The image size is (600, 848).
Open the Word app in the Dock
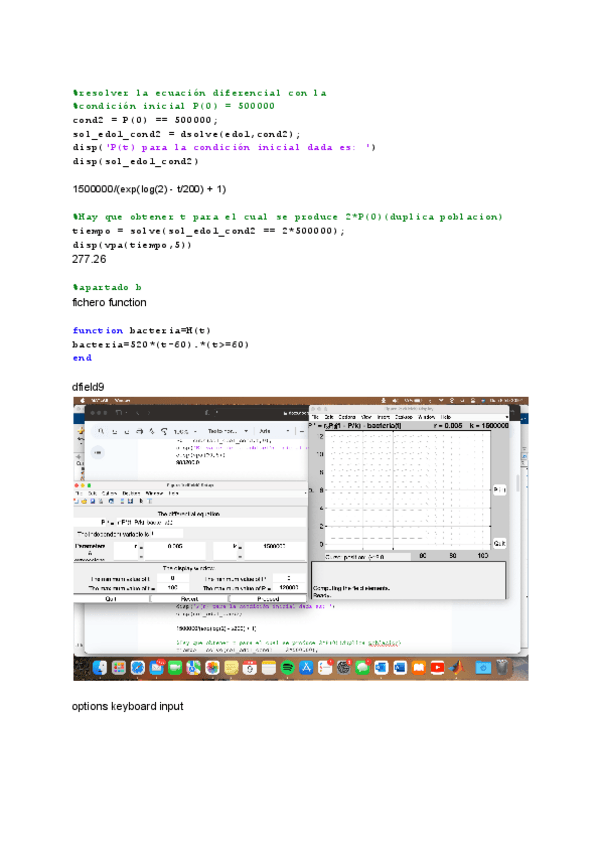pos(401,667)
